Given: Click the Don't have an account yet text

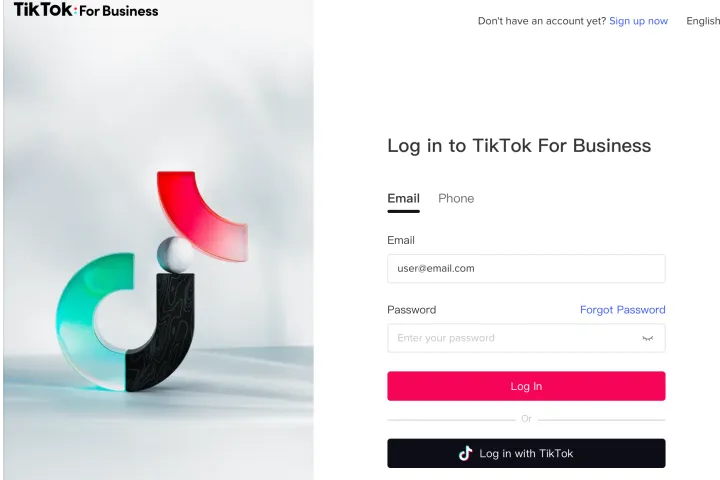Looking at the screenshot, I should pos(542,21).
